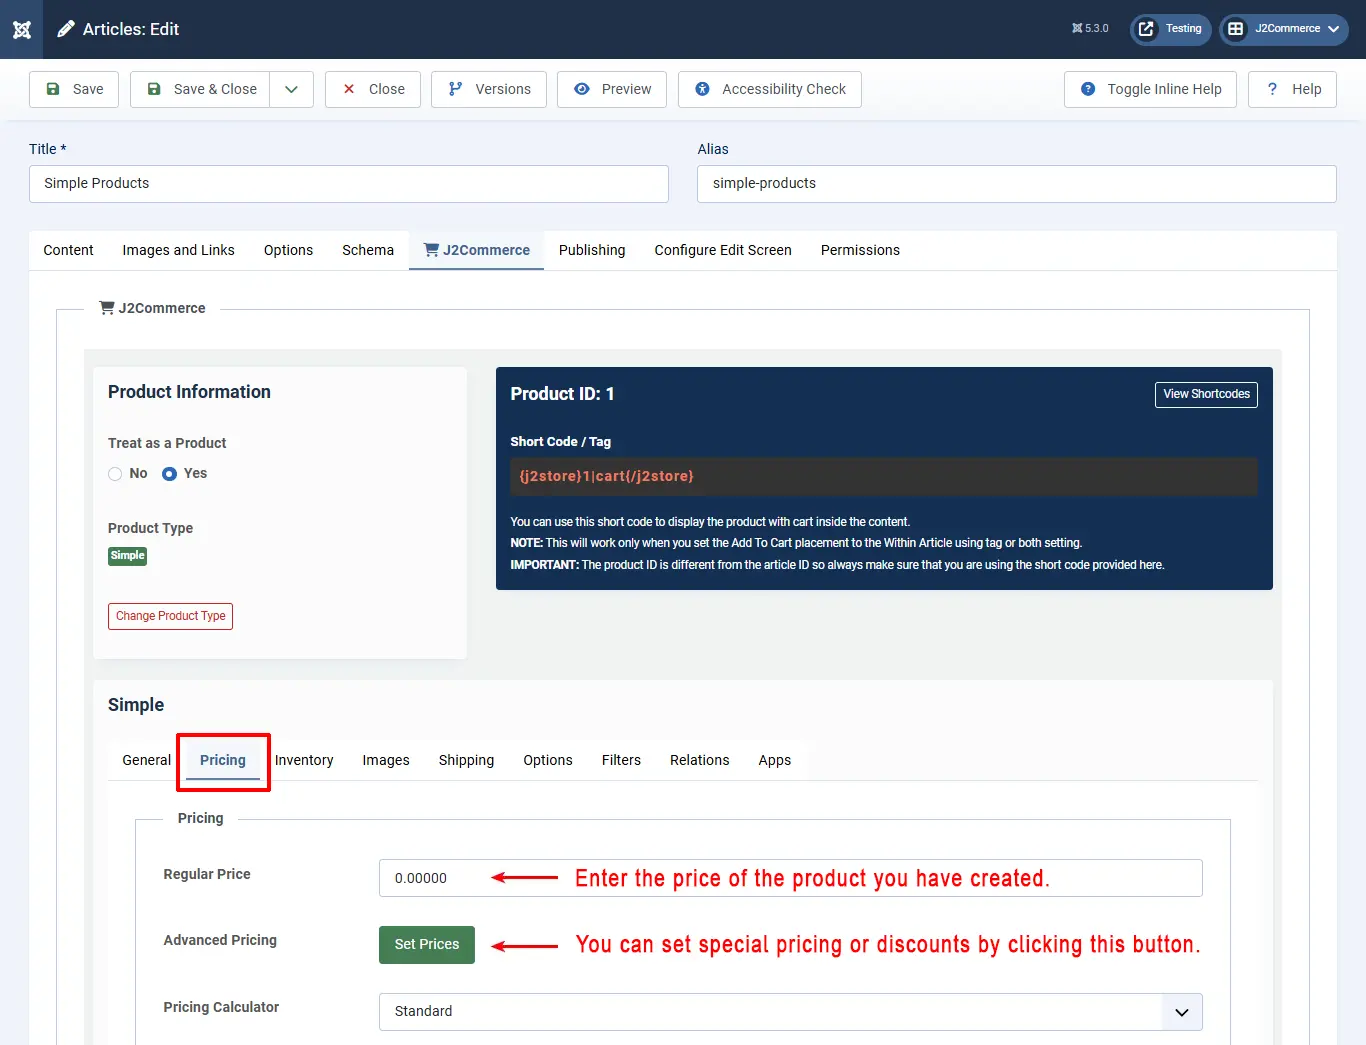Click the external link icon on Testing

[x=1146, y=29]
